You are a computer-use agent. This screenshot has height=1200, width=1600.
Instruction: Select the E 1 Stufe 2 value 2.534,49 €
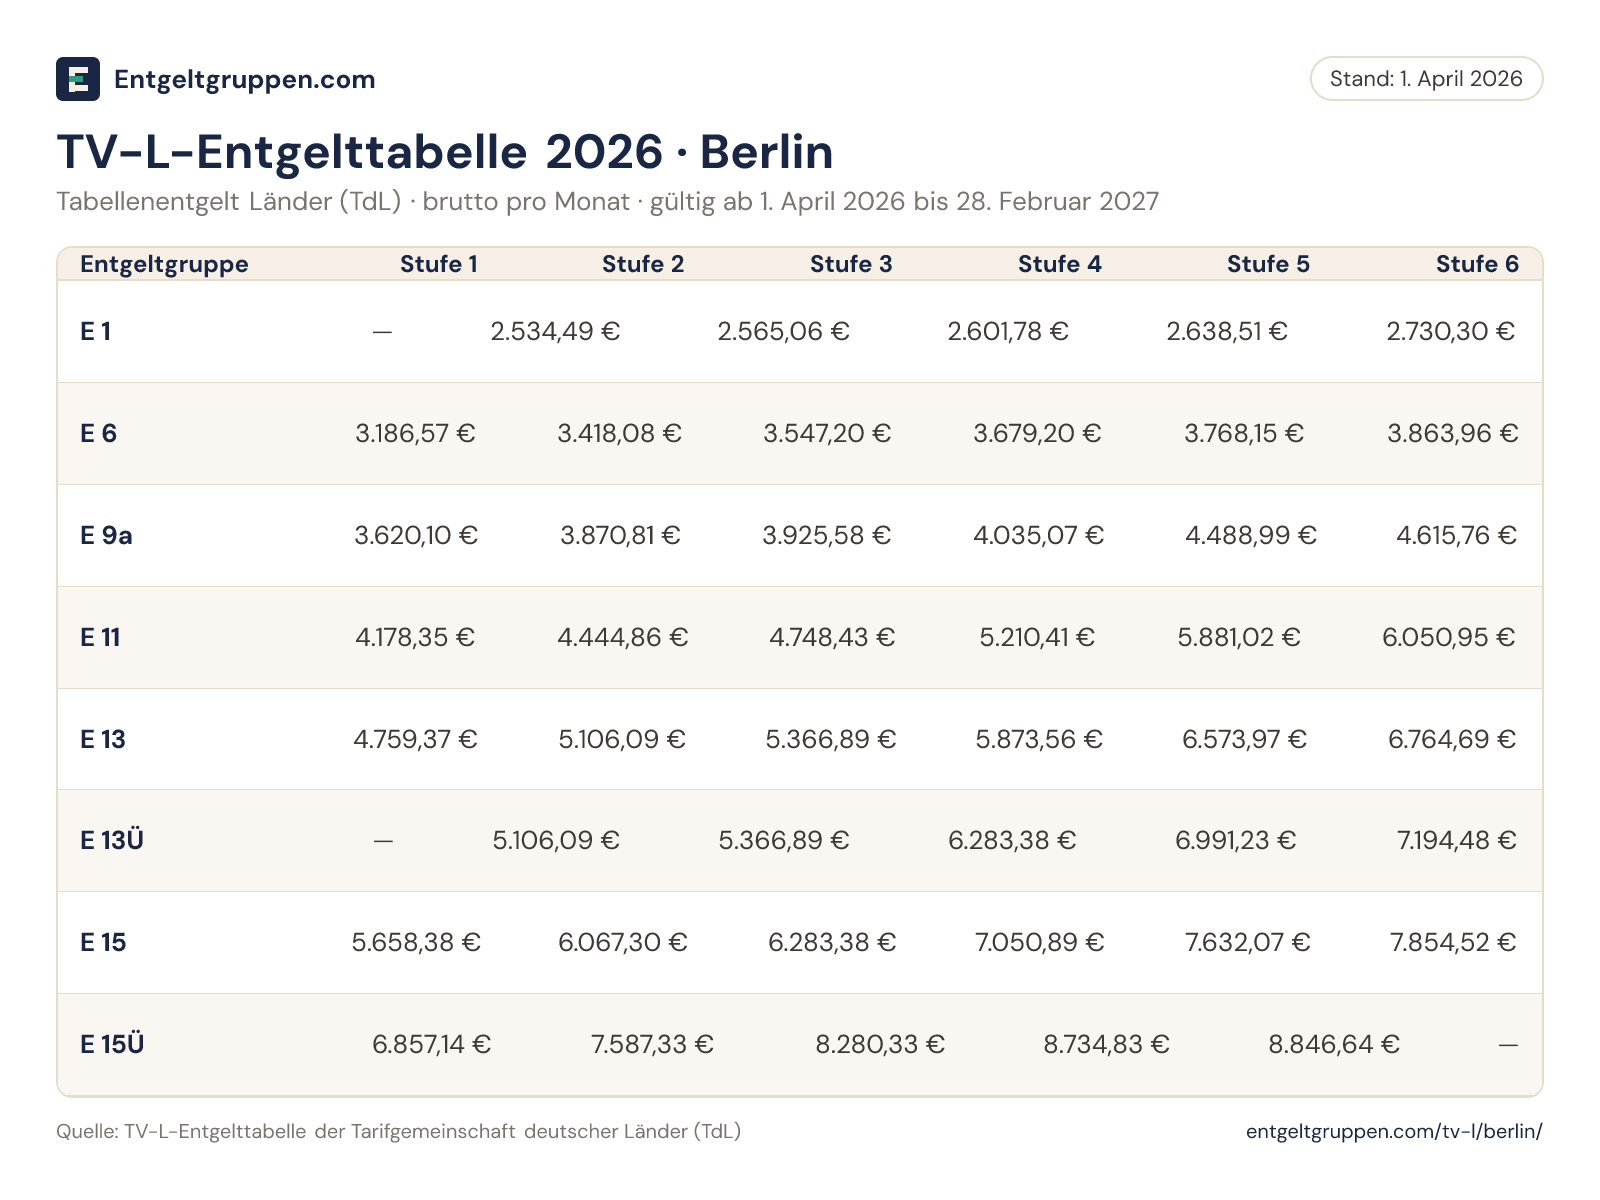point(555,331)
